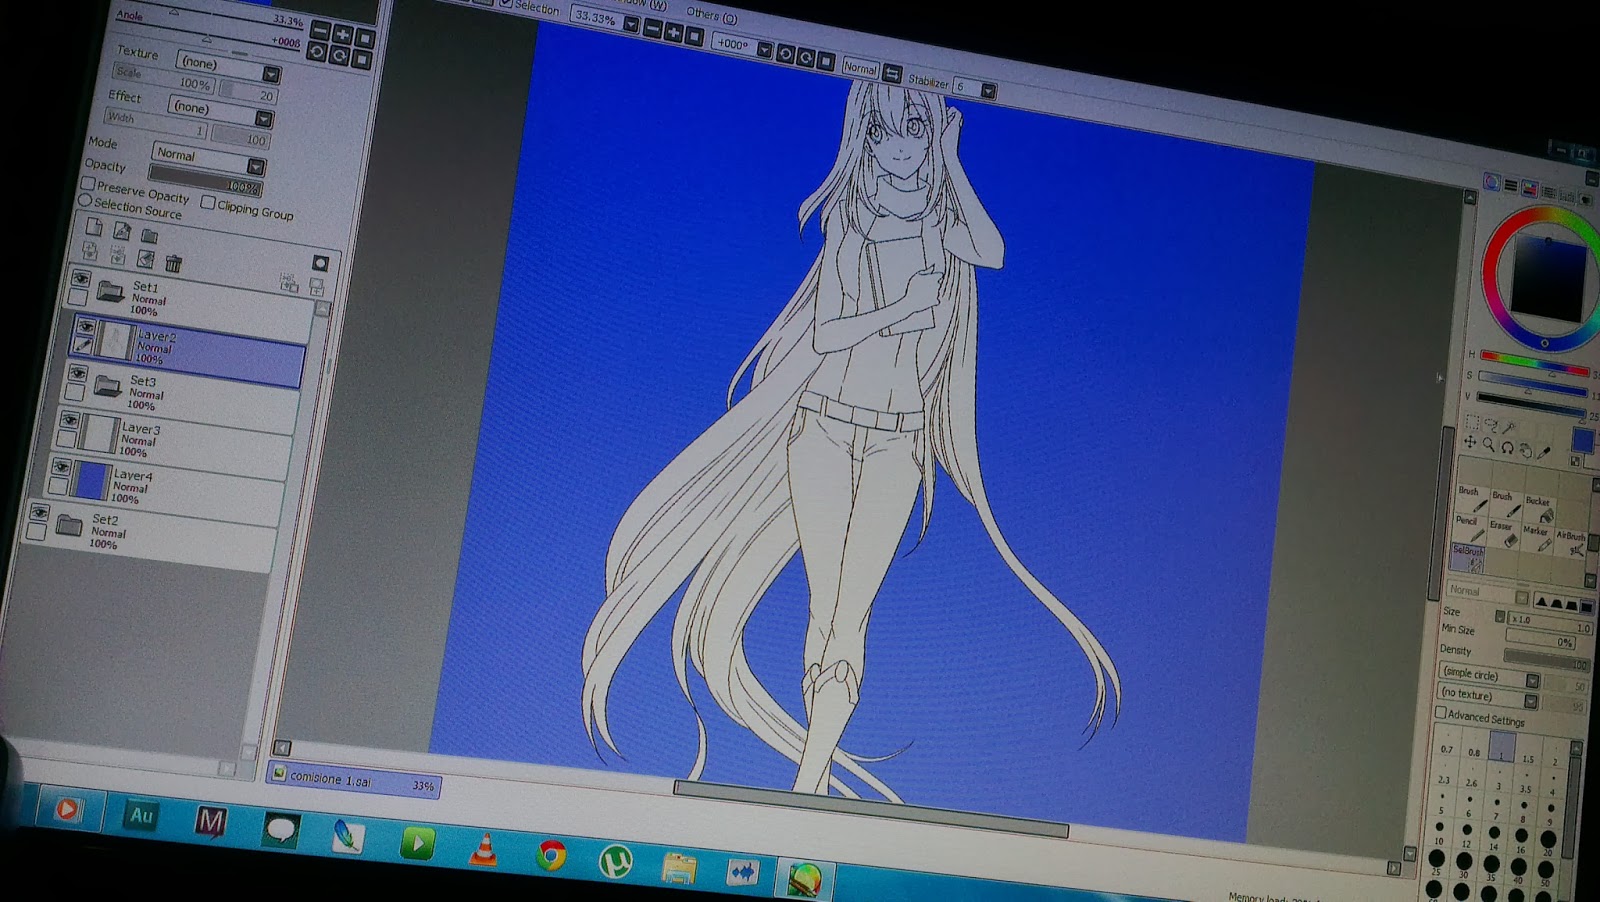Select the Zoom magnifier tool
The height and width of the screenshot is (902, 1600).
[1489, 445]
